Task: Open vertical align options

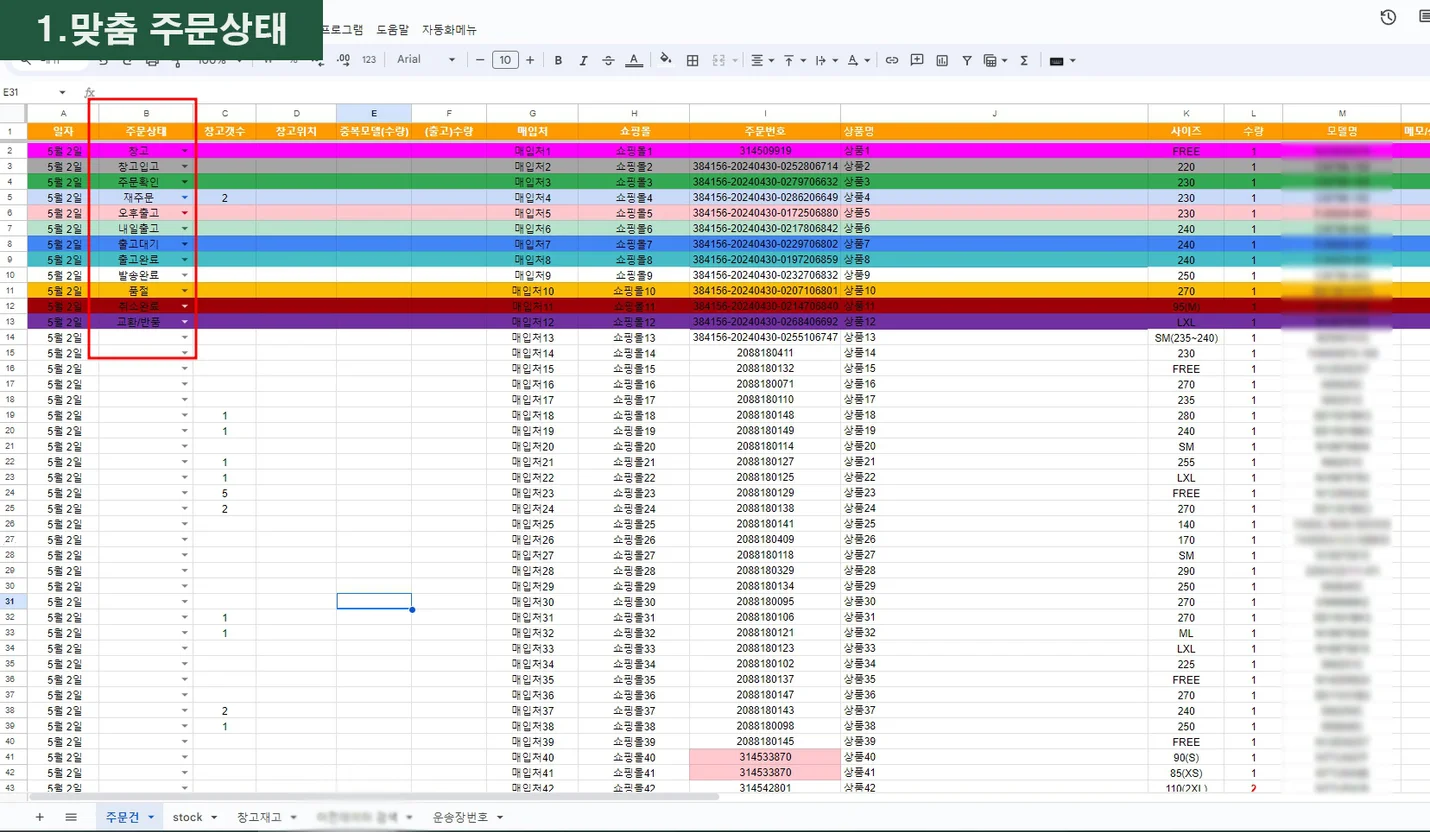Action: pos(794,60)
